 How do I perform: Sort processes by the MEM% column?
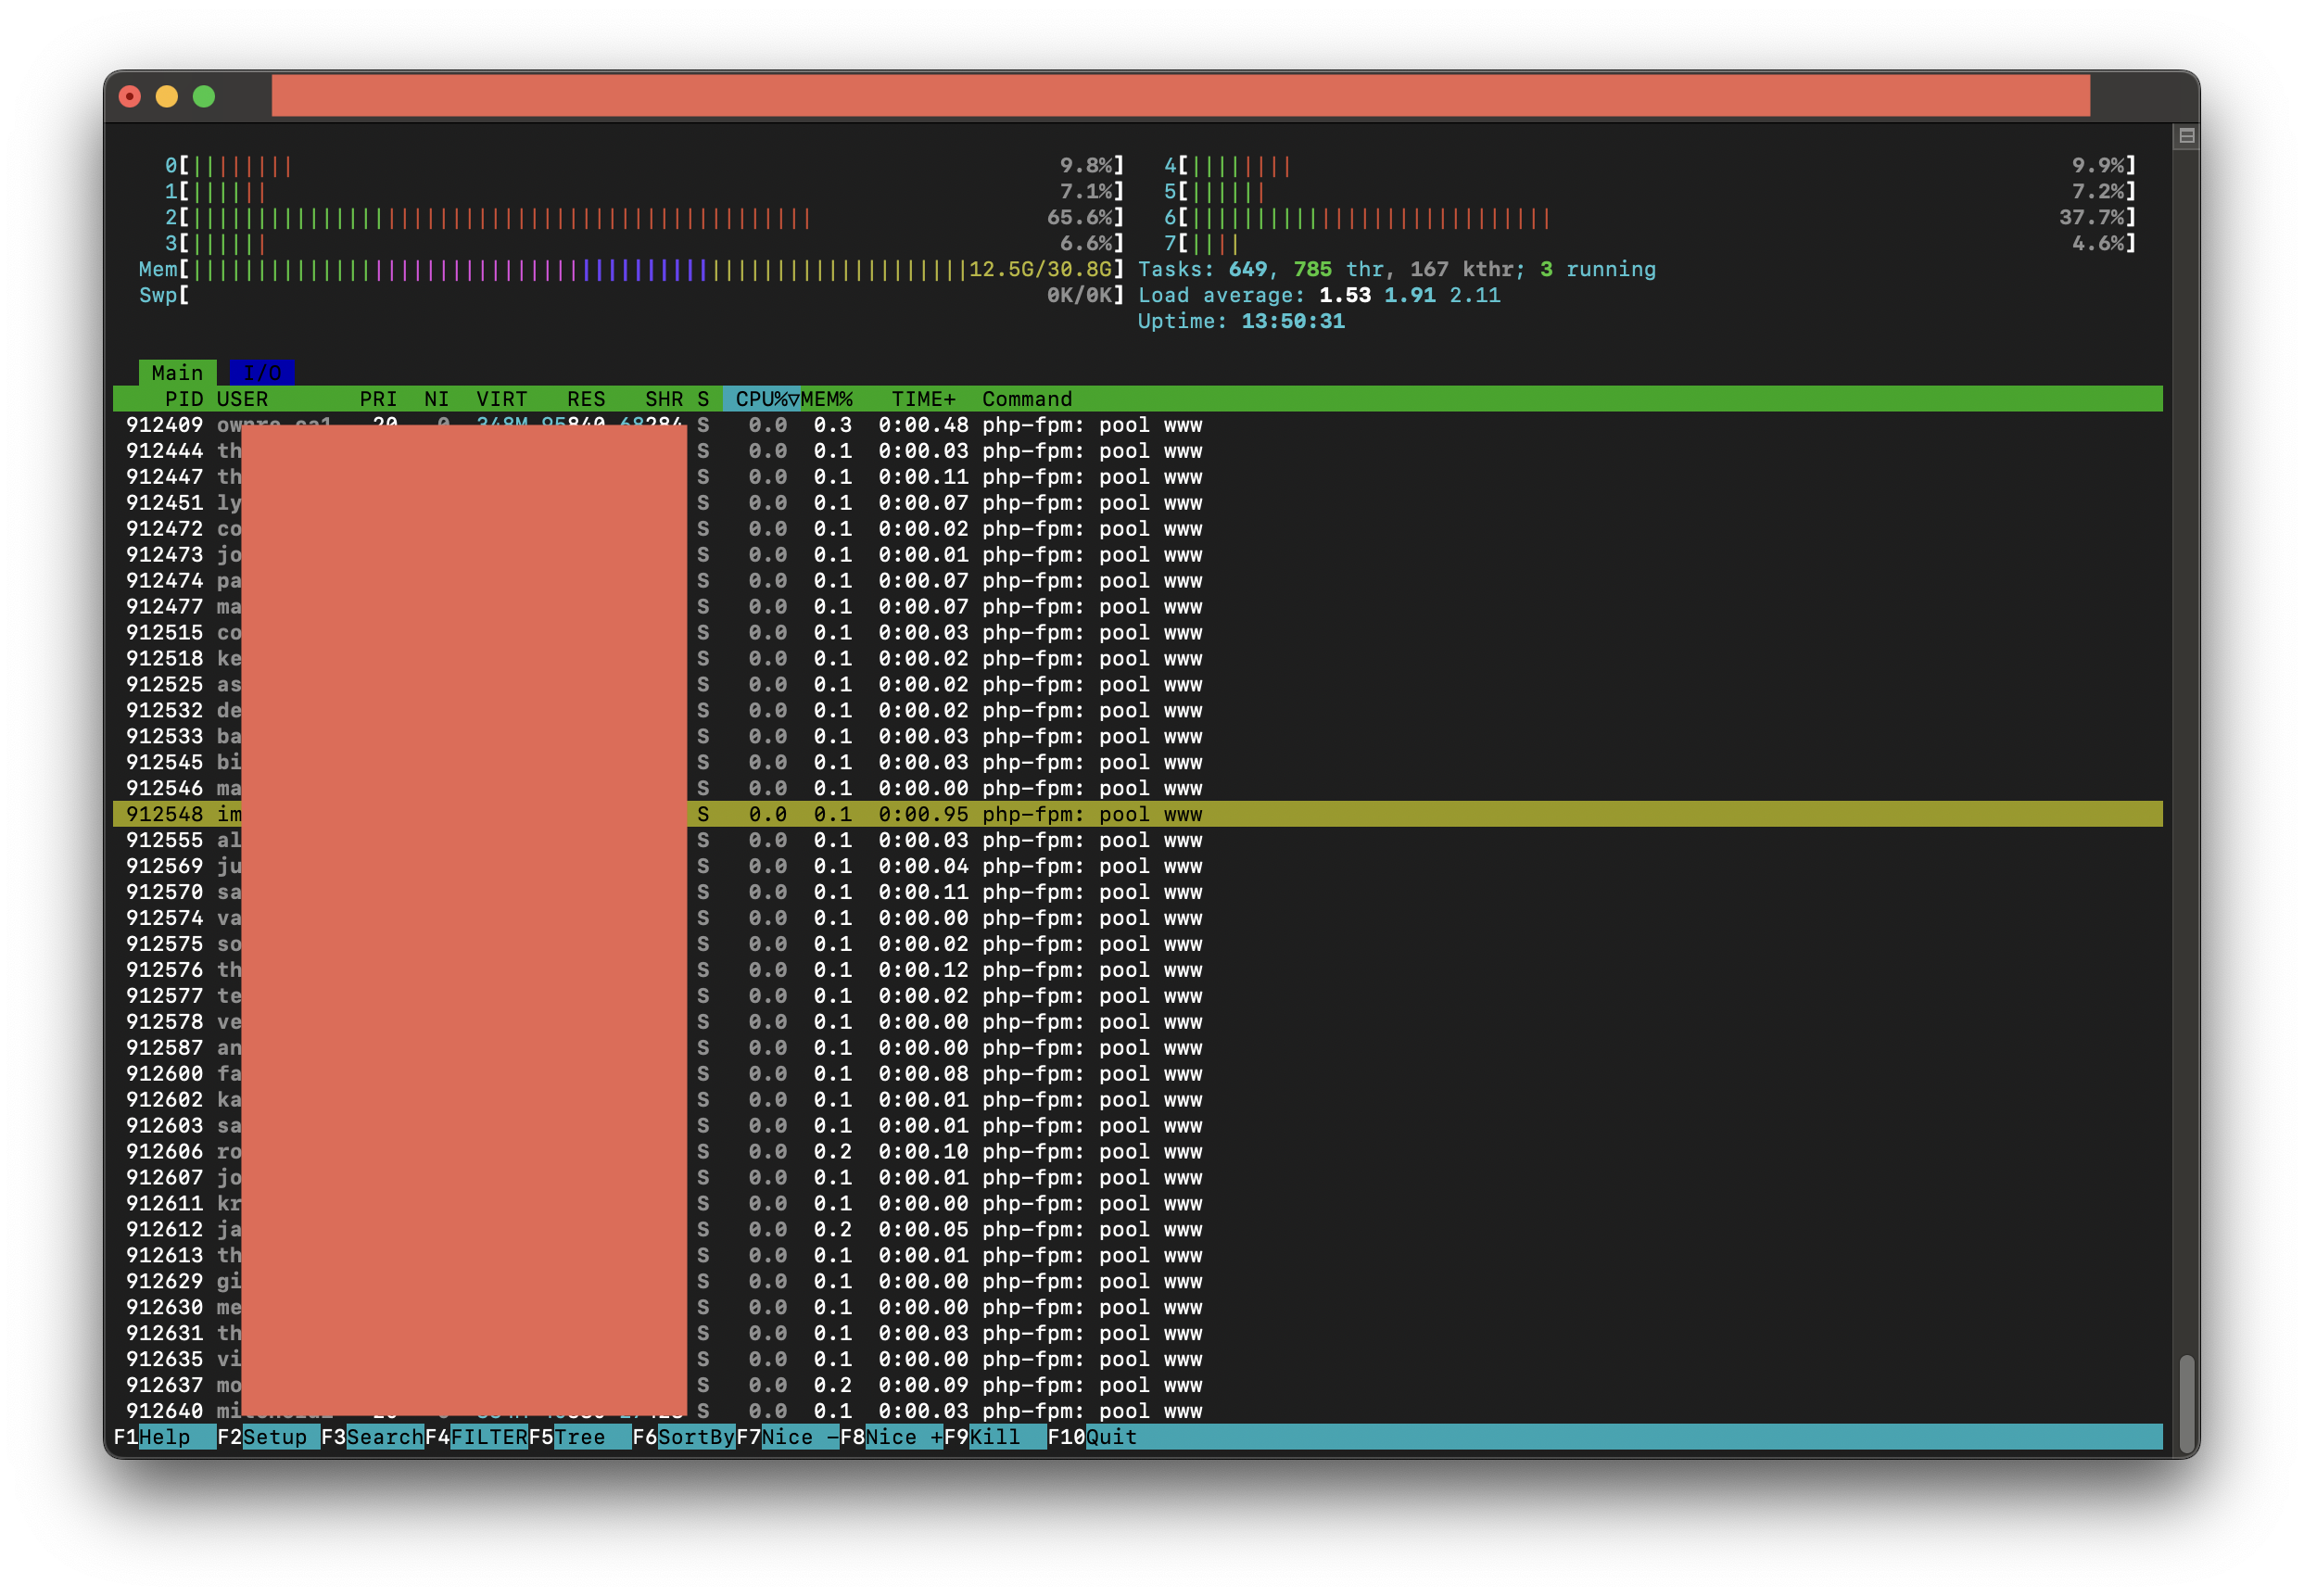(x=828, y=398)
